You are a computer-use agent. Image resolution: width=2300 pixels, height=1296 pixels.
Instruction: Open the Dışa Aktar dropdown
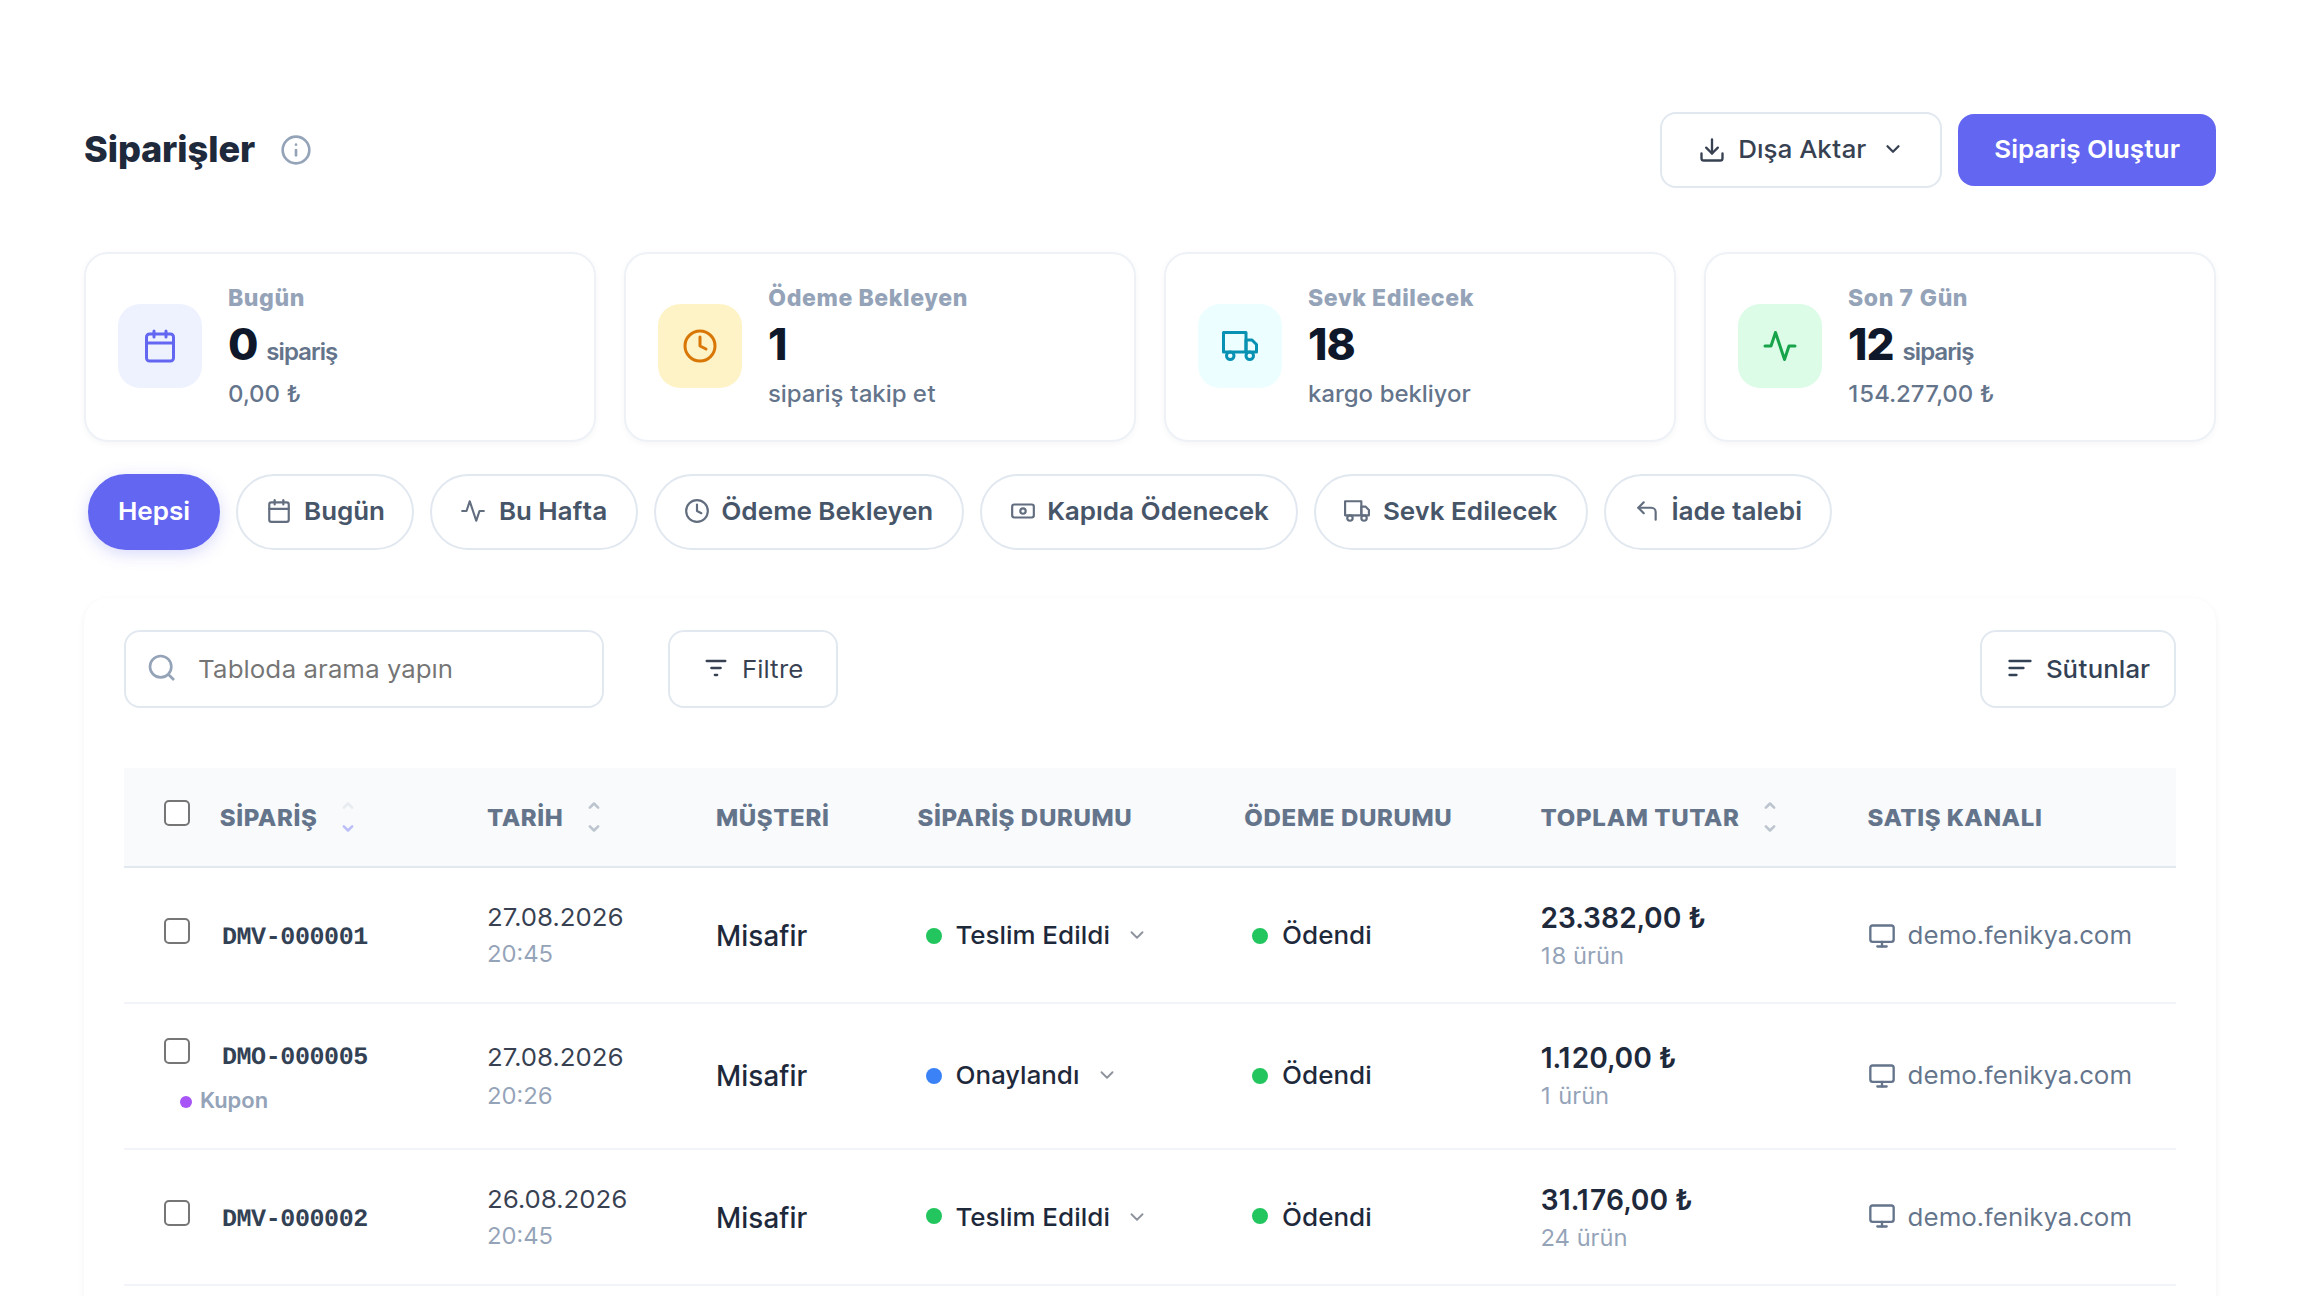(x=1800, y=150)
